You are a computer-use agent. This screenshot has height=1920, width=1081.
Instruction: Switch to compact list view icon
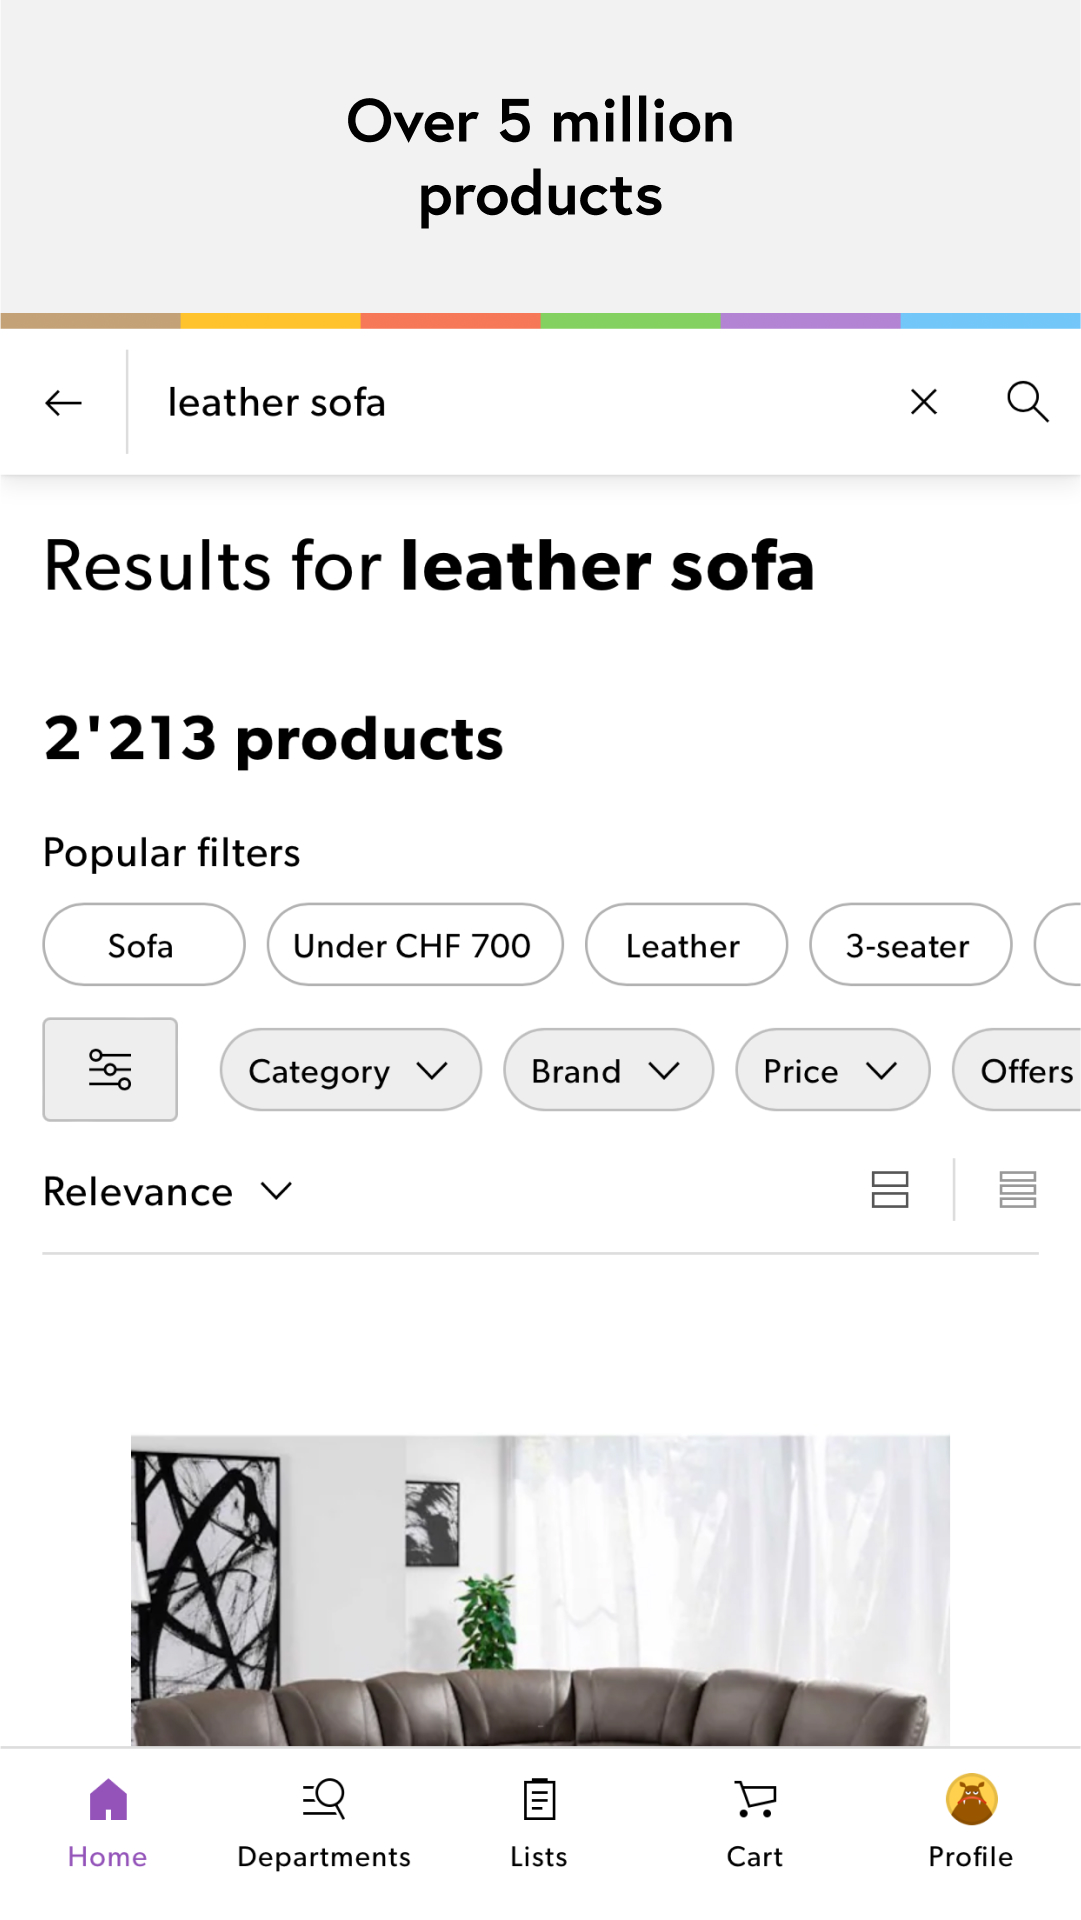pyautogui.click(x=1017, y=1190)
